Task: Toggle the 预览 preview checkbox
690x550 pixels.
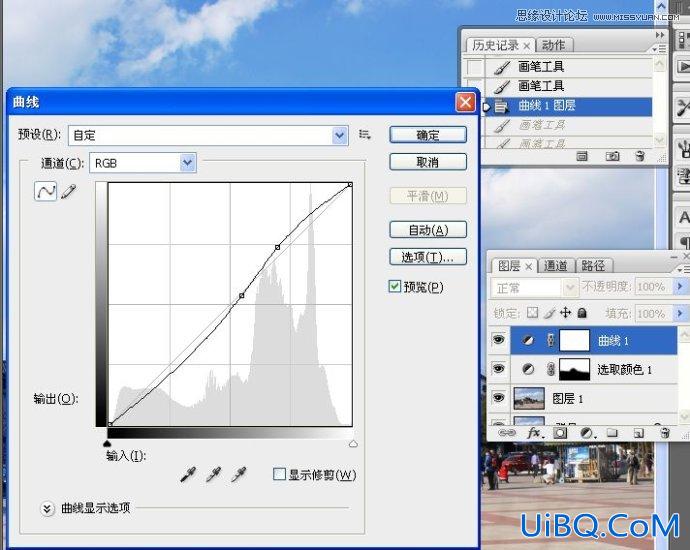Action: point(395,286)
